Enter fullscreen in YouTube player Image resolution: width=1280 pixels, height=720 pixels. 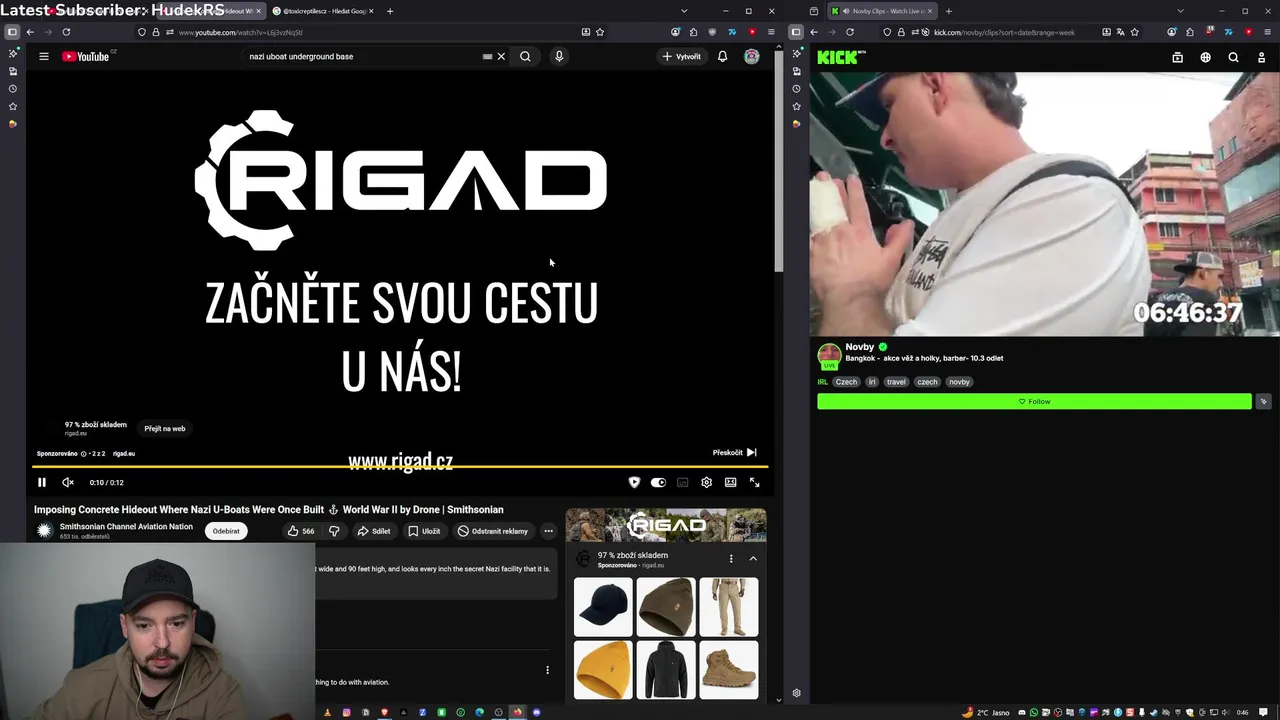pos(755,482)
